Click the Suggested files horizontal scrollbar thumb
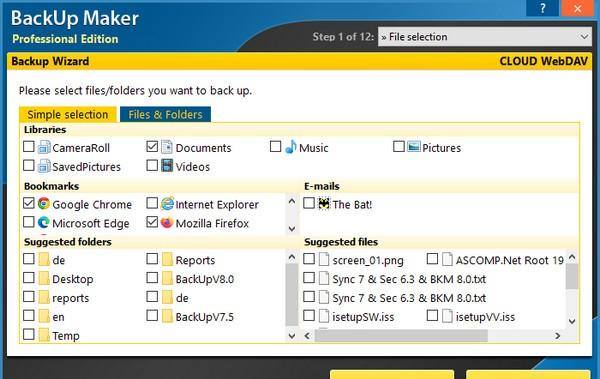The height and width of the screenshot is (379, 600). point(401,336)
